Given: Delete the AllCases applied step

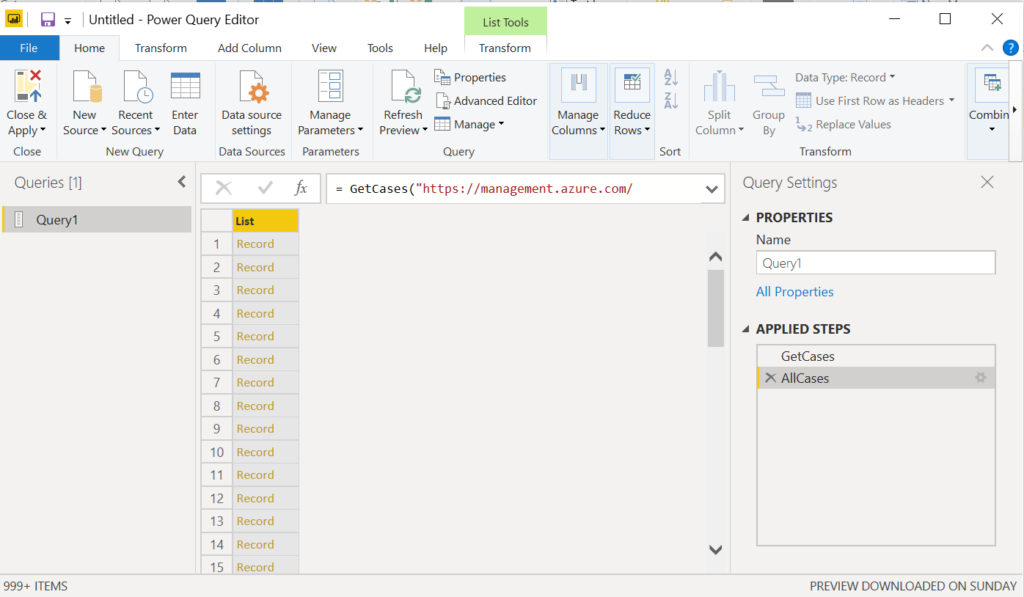Looking at the screenshot, I should click(x=771, y=378).
